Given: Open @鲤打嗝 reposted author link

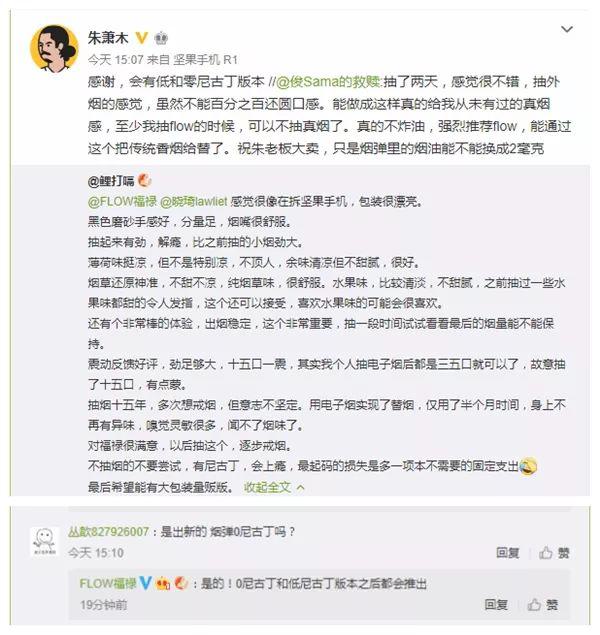Looking at the screenshot, I should coord(111,181).
